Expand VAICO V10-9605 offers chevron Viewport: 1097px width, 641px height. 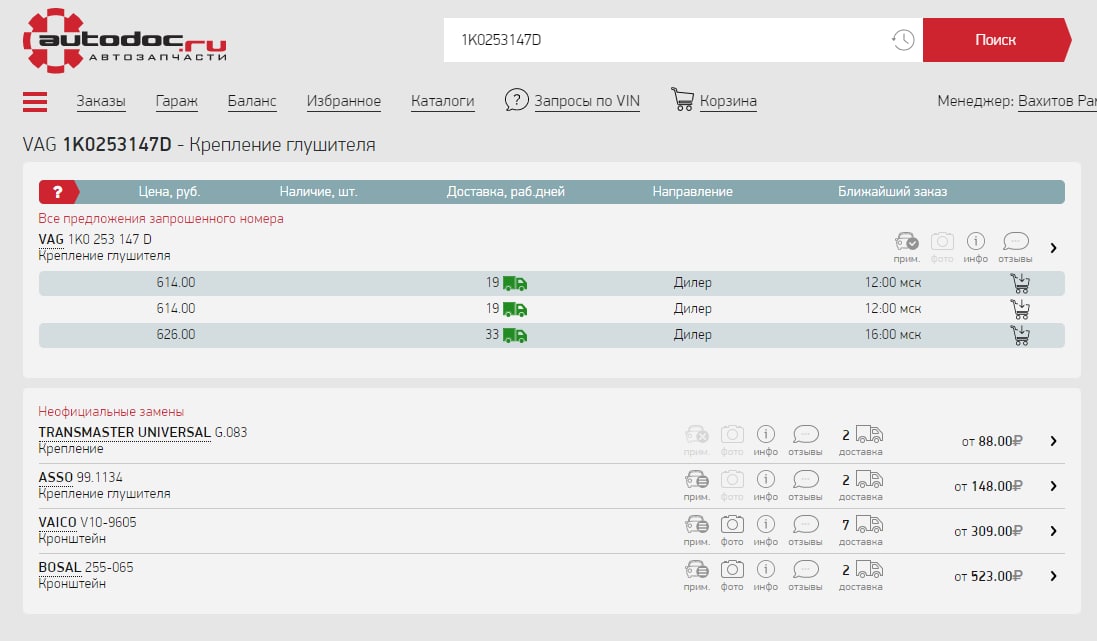1054,531
